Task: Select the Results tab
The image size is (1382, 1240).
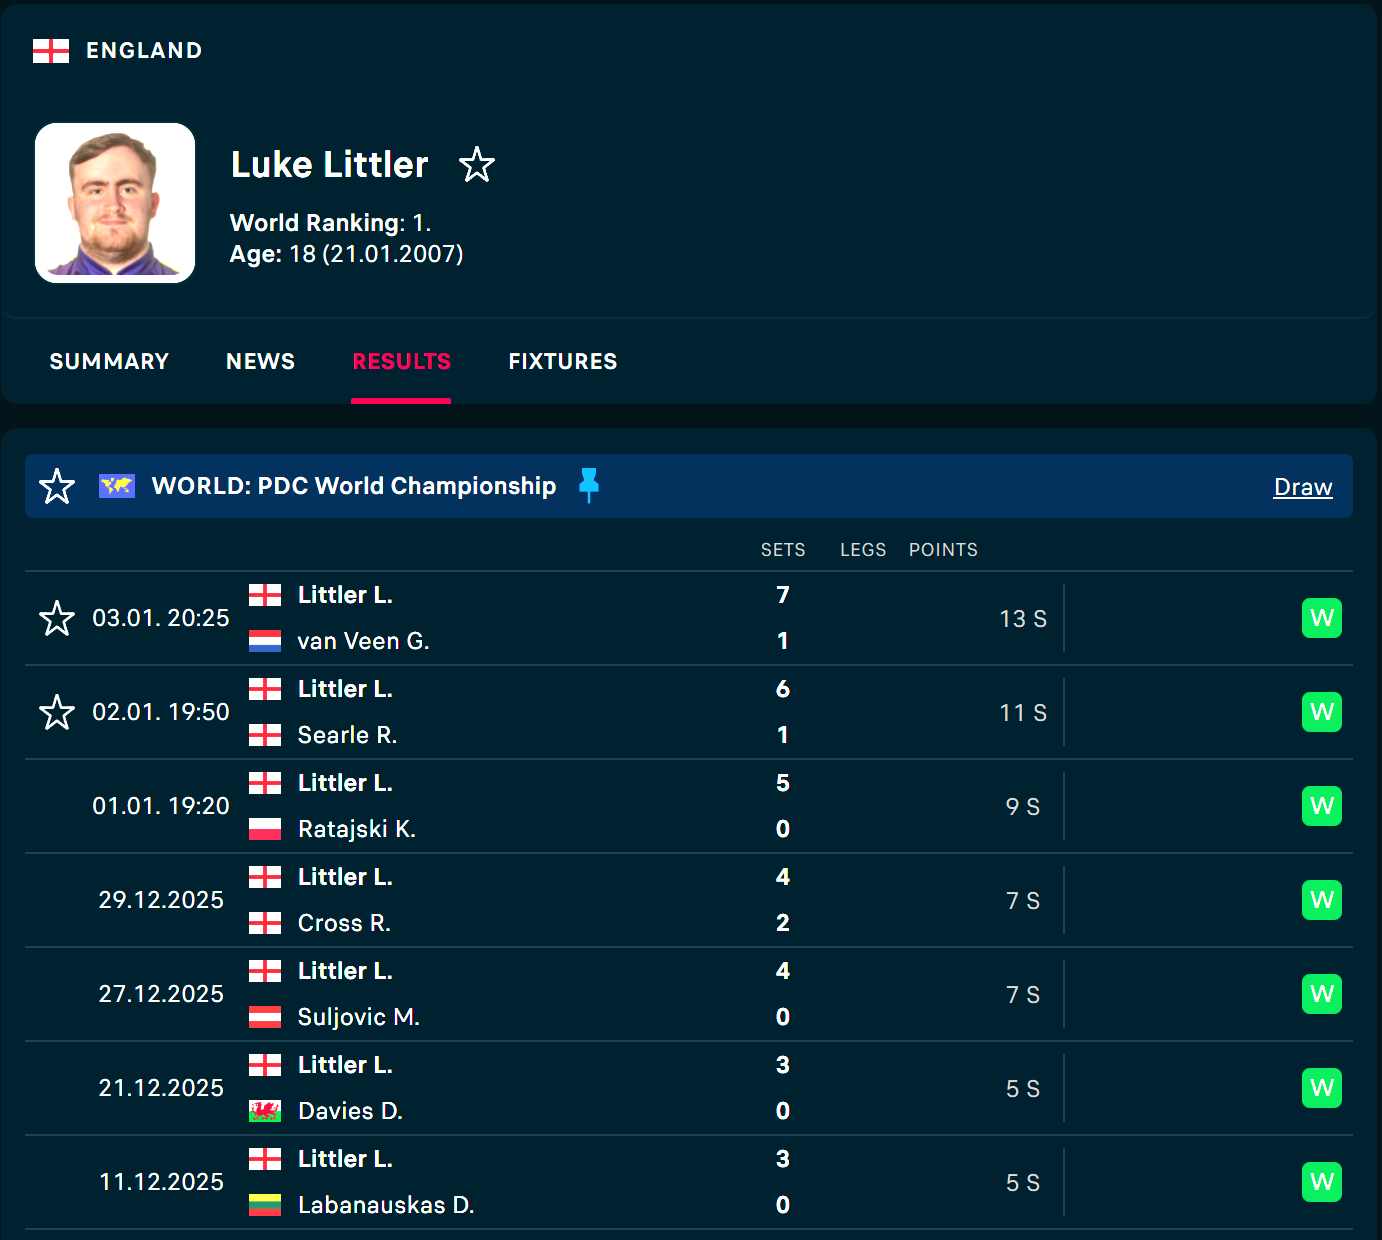Action: click(401, 361)
